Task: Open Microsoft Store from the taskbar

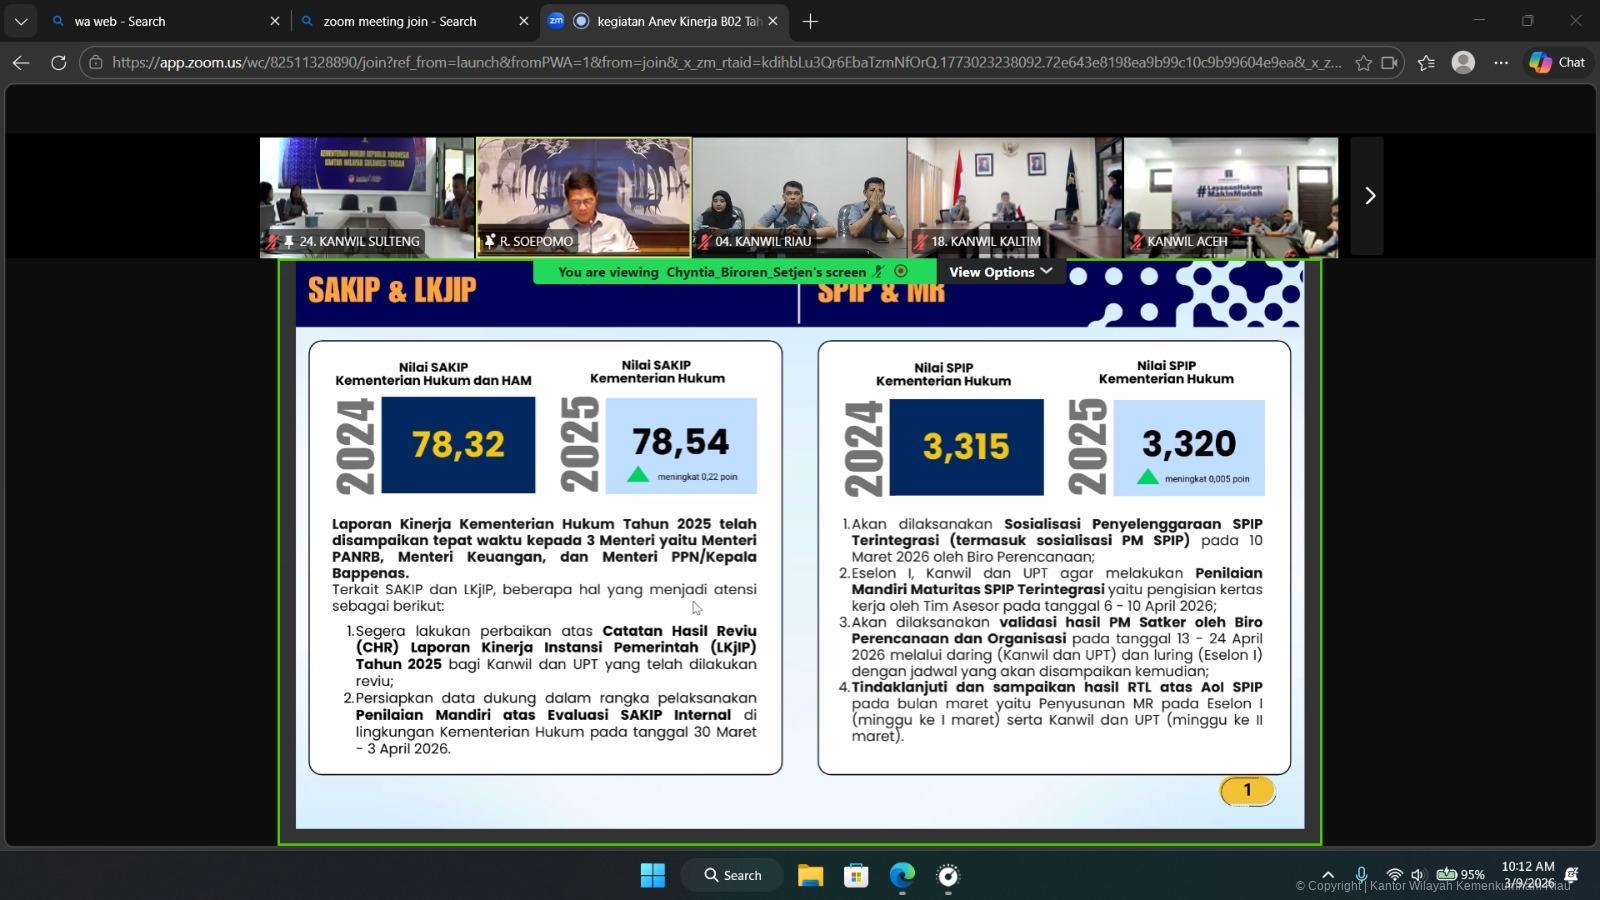Action: click(856, 876)
